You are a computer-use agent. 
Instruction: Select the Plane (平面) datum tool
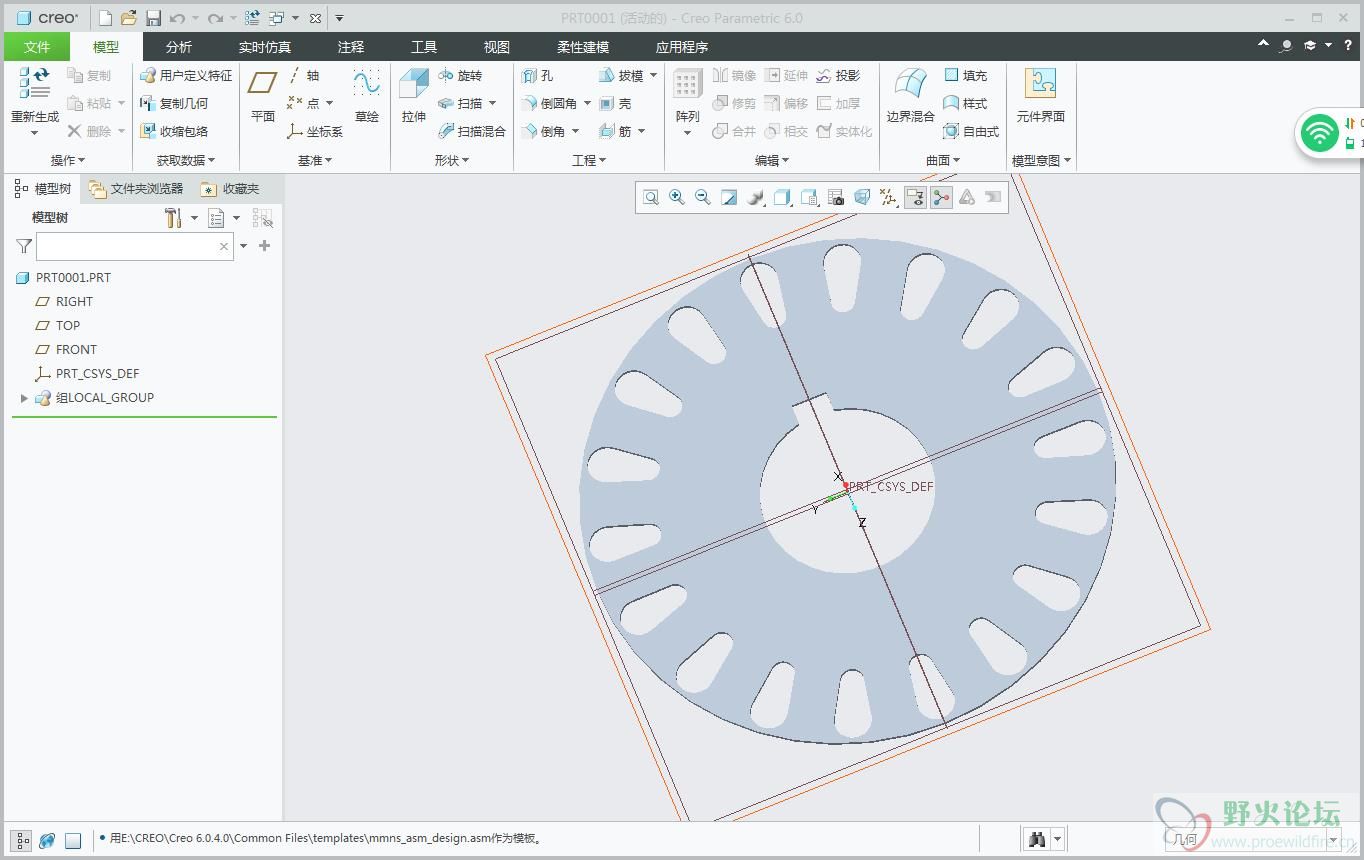click(x=263, y=97)
